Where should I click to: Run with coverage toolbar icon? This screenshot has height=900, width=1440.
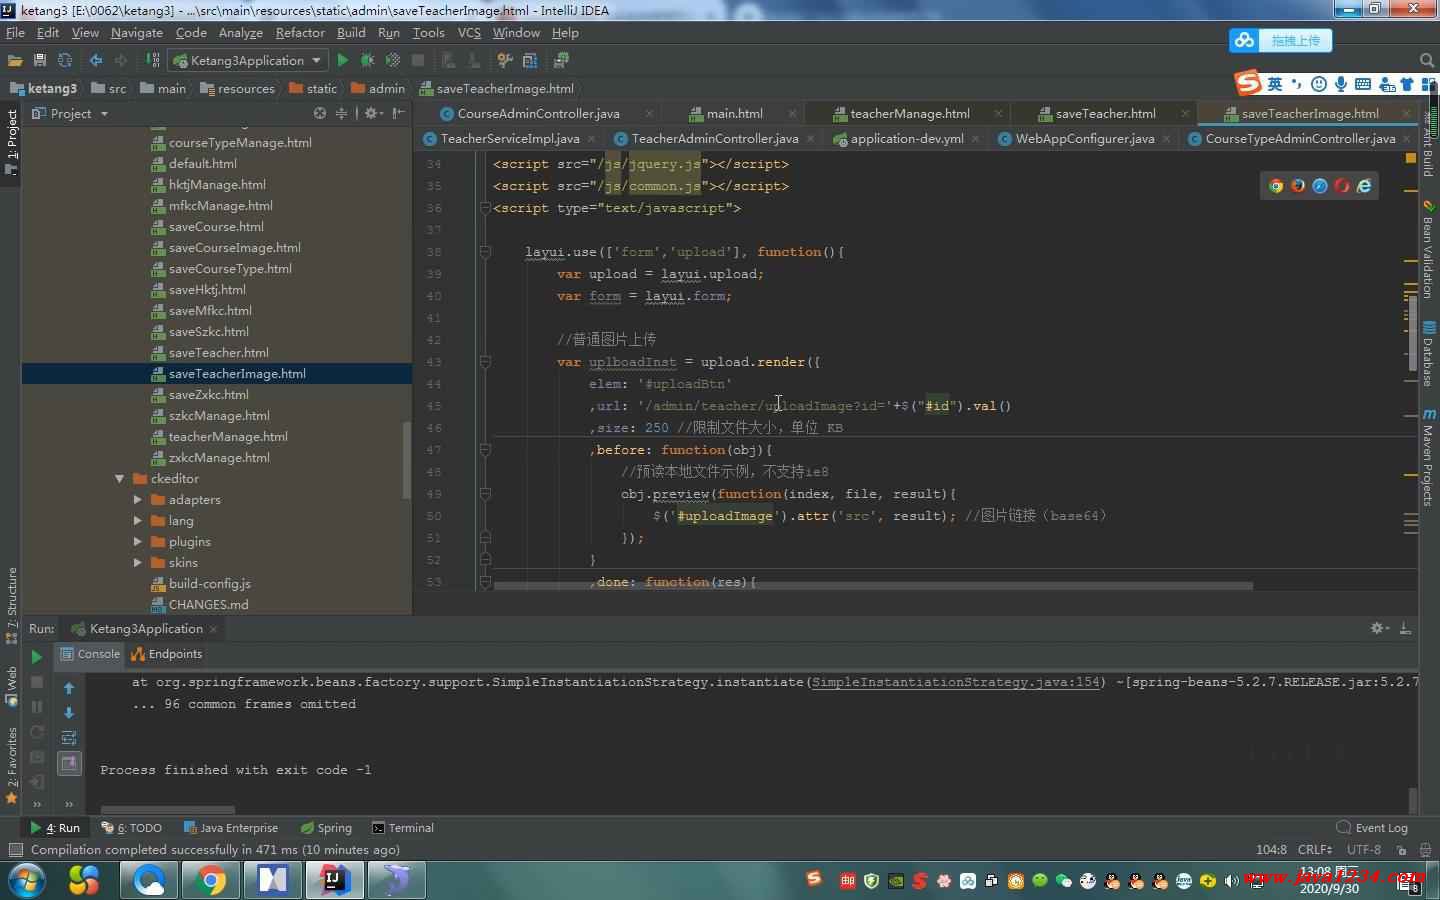click(x=392, y=61)
